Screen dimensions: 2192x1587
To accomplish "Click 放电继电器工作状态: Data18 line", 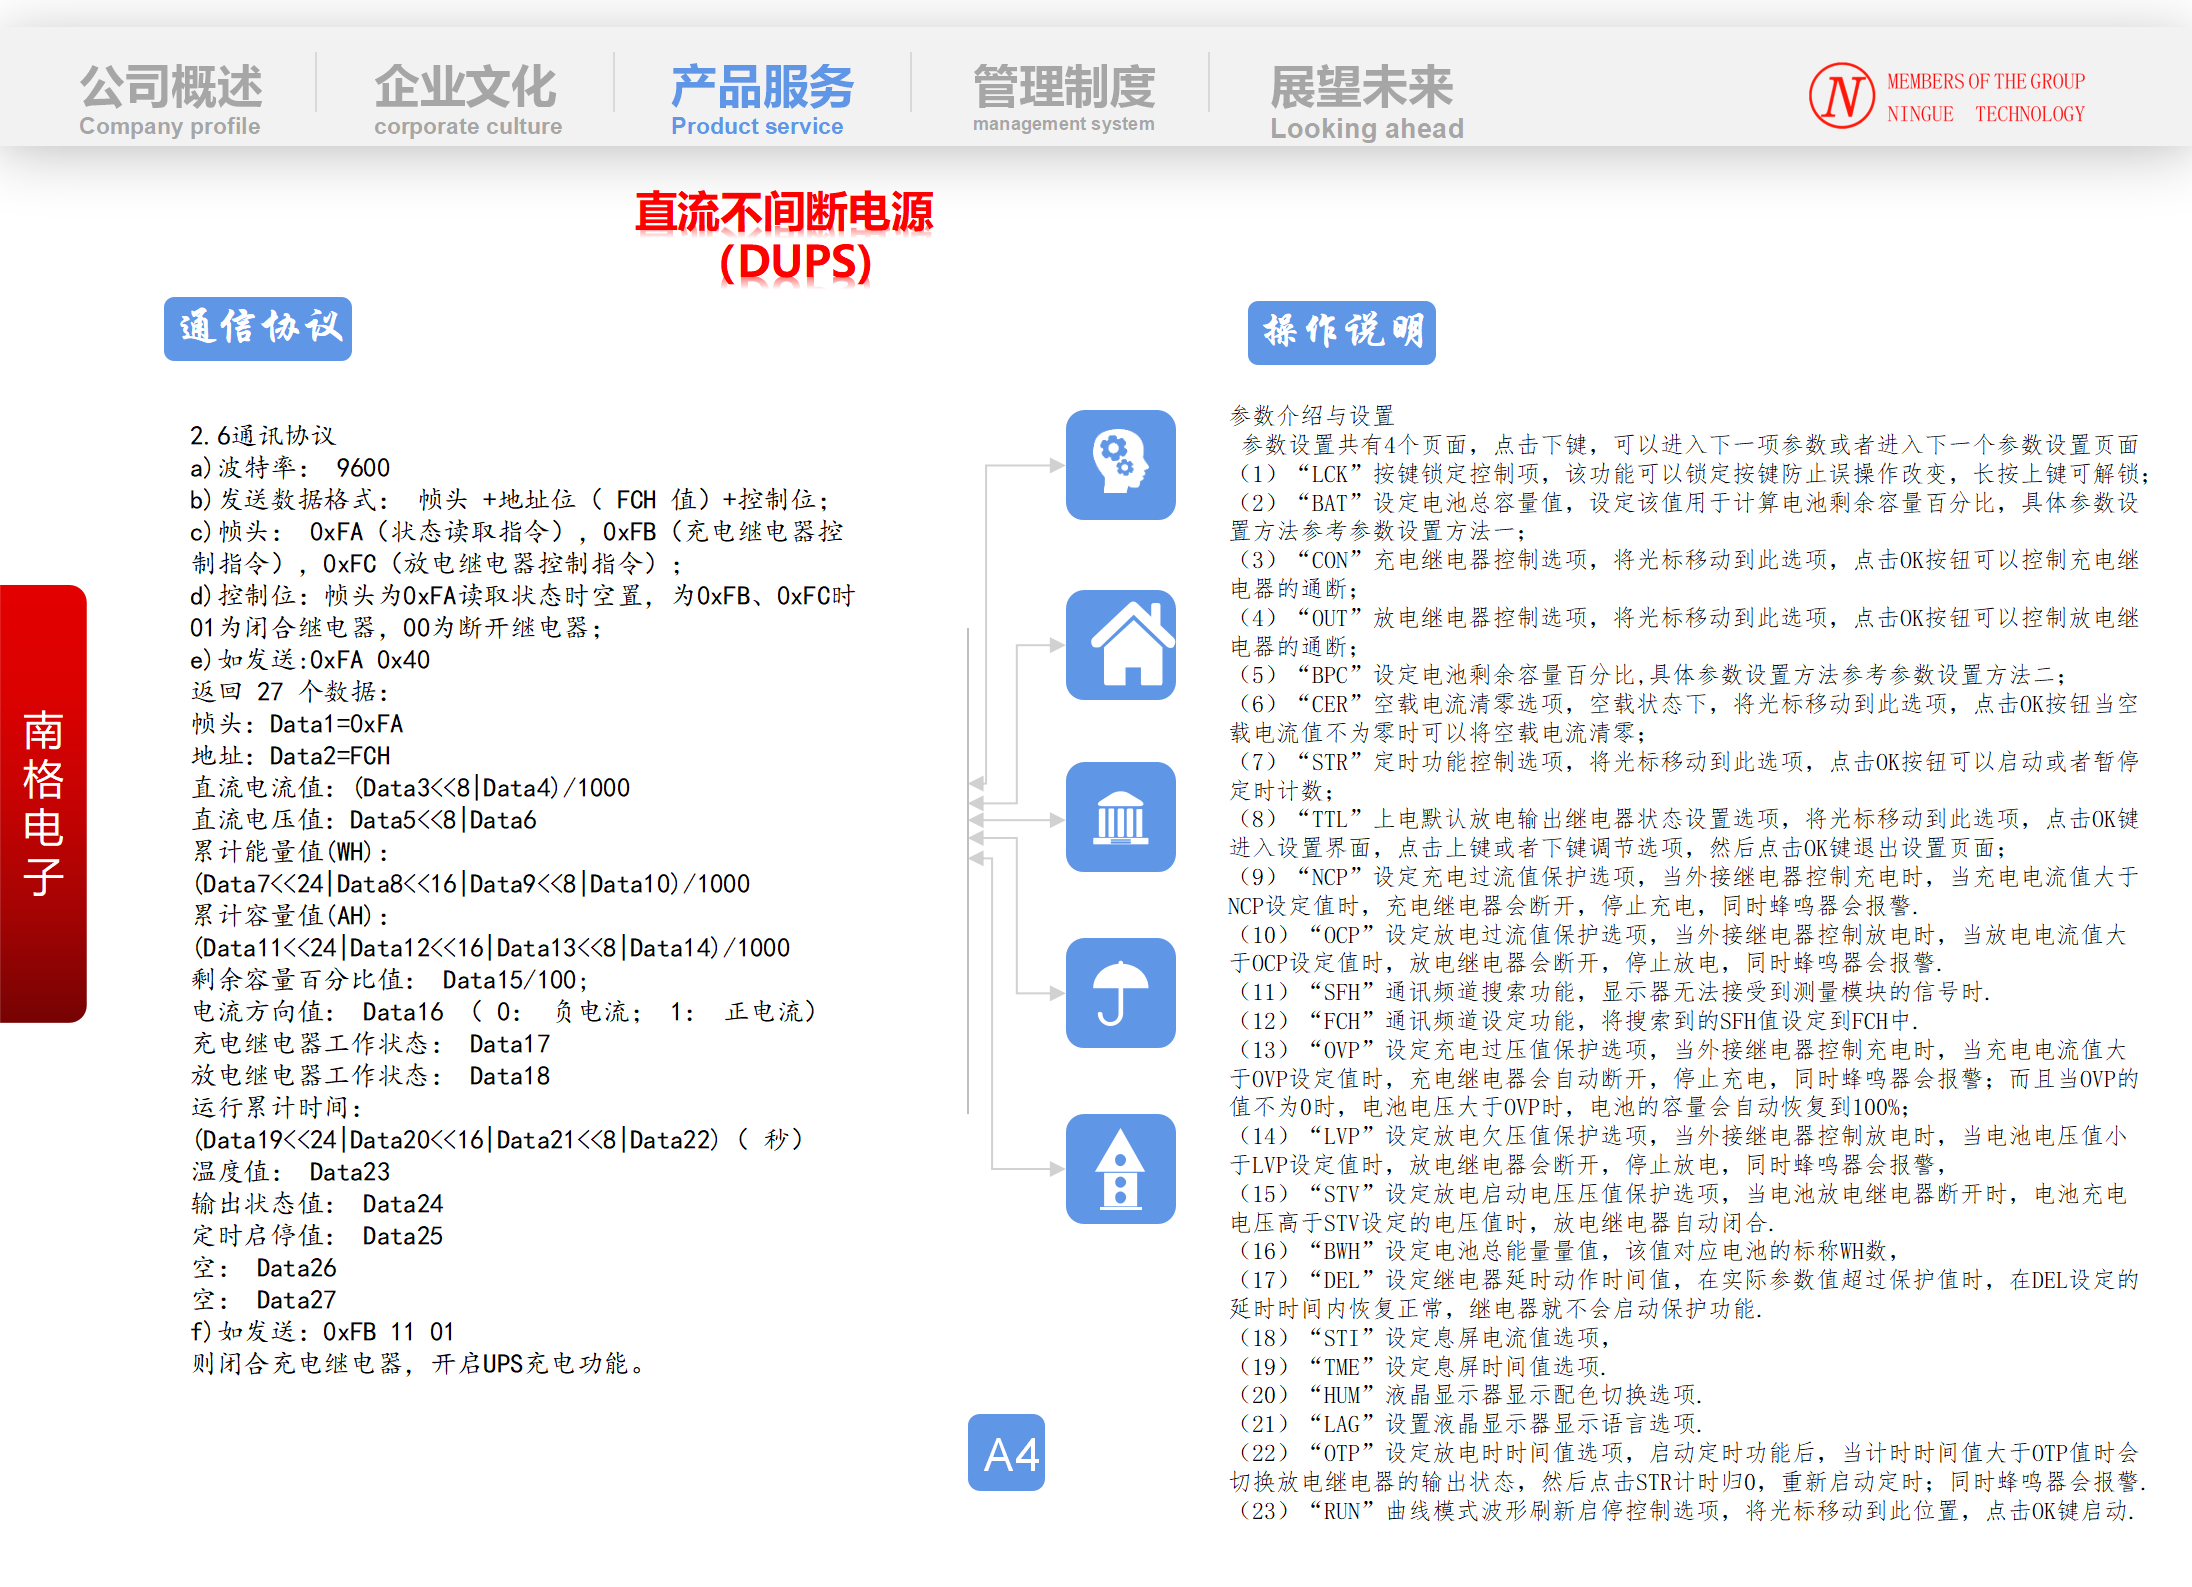I will pyautogui.click(x=371, y=1076).
